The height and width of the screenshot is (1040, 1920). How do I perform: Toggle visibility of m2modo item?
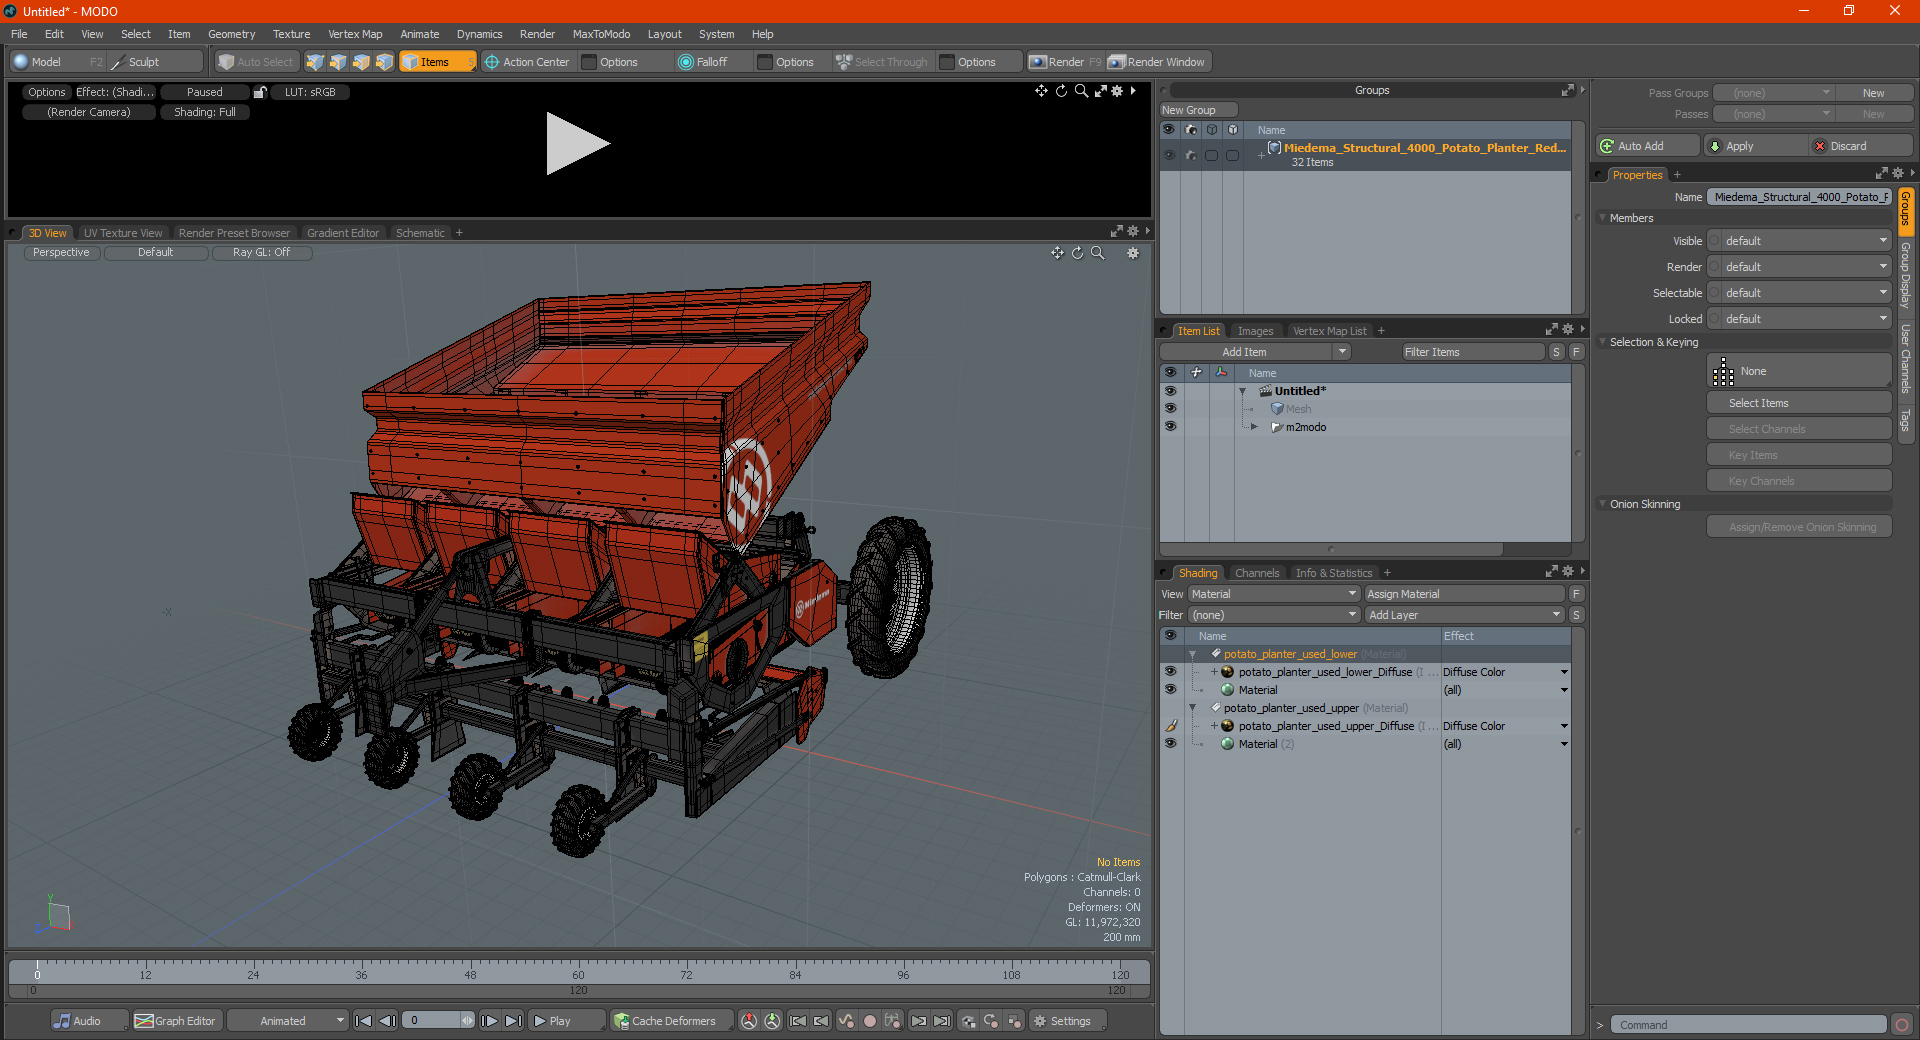pyautogui.click(x=1170, y=427)
